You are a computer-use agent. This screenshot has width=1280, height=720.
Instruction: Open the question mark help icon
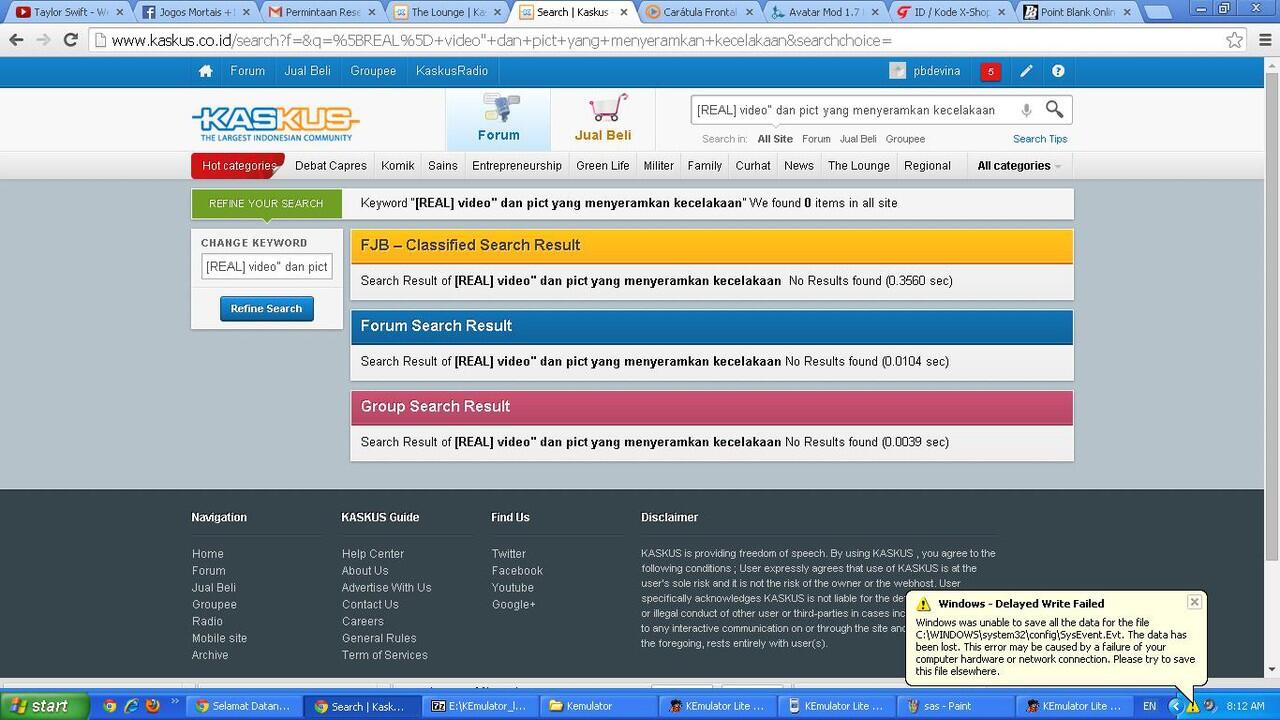[x=1058, y=71]
